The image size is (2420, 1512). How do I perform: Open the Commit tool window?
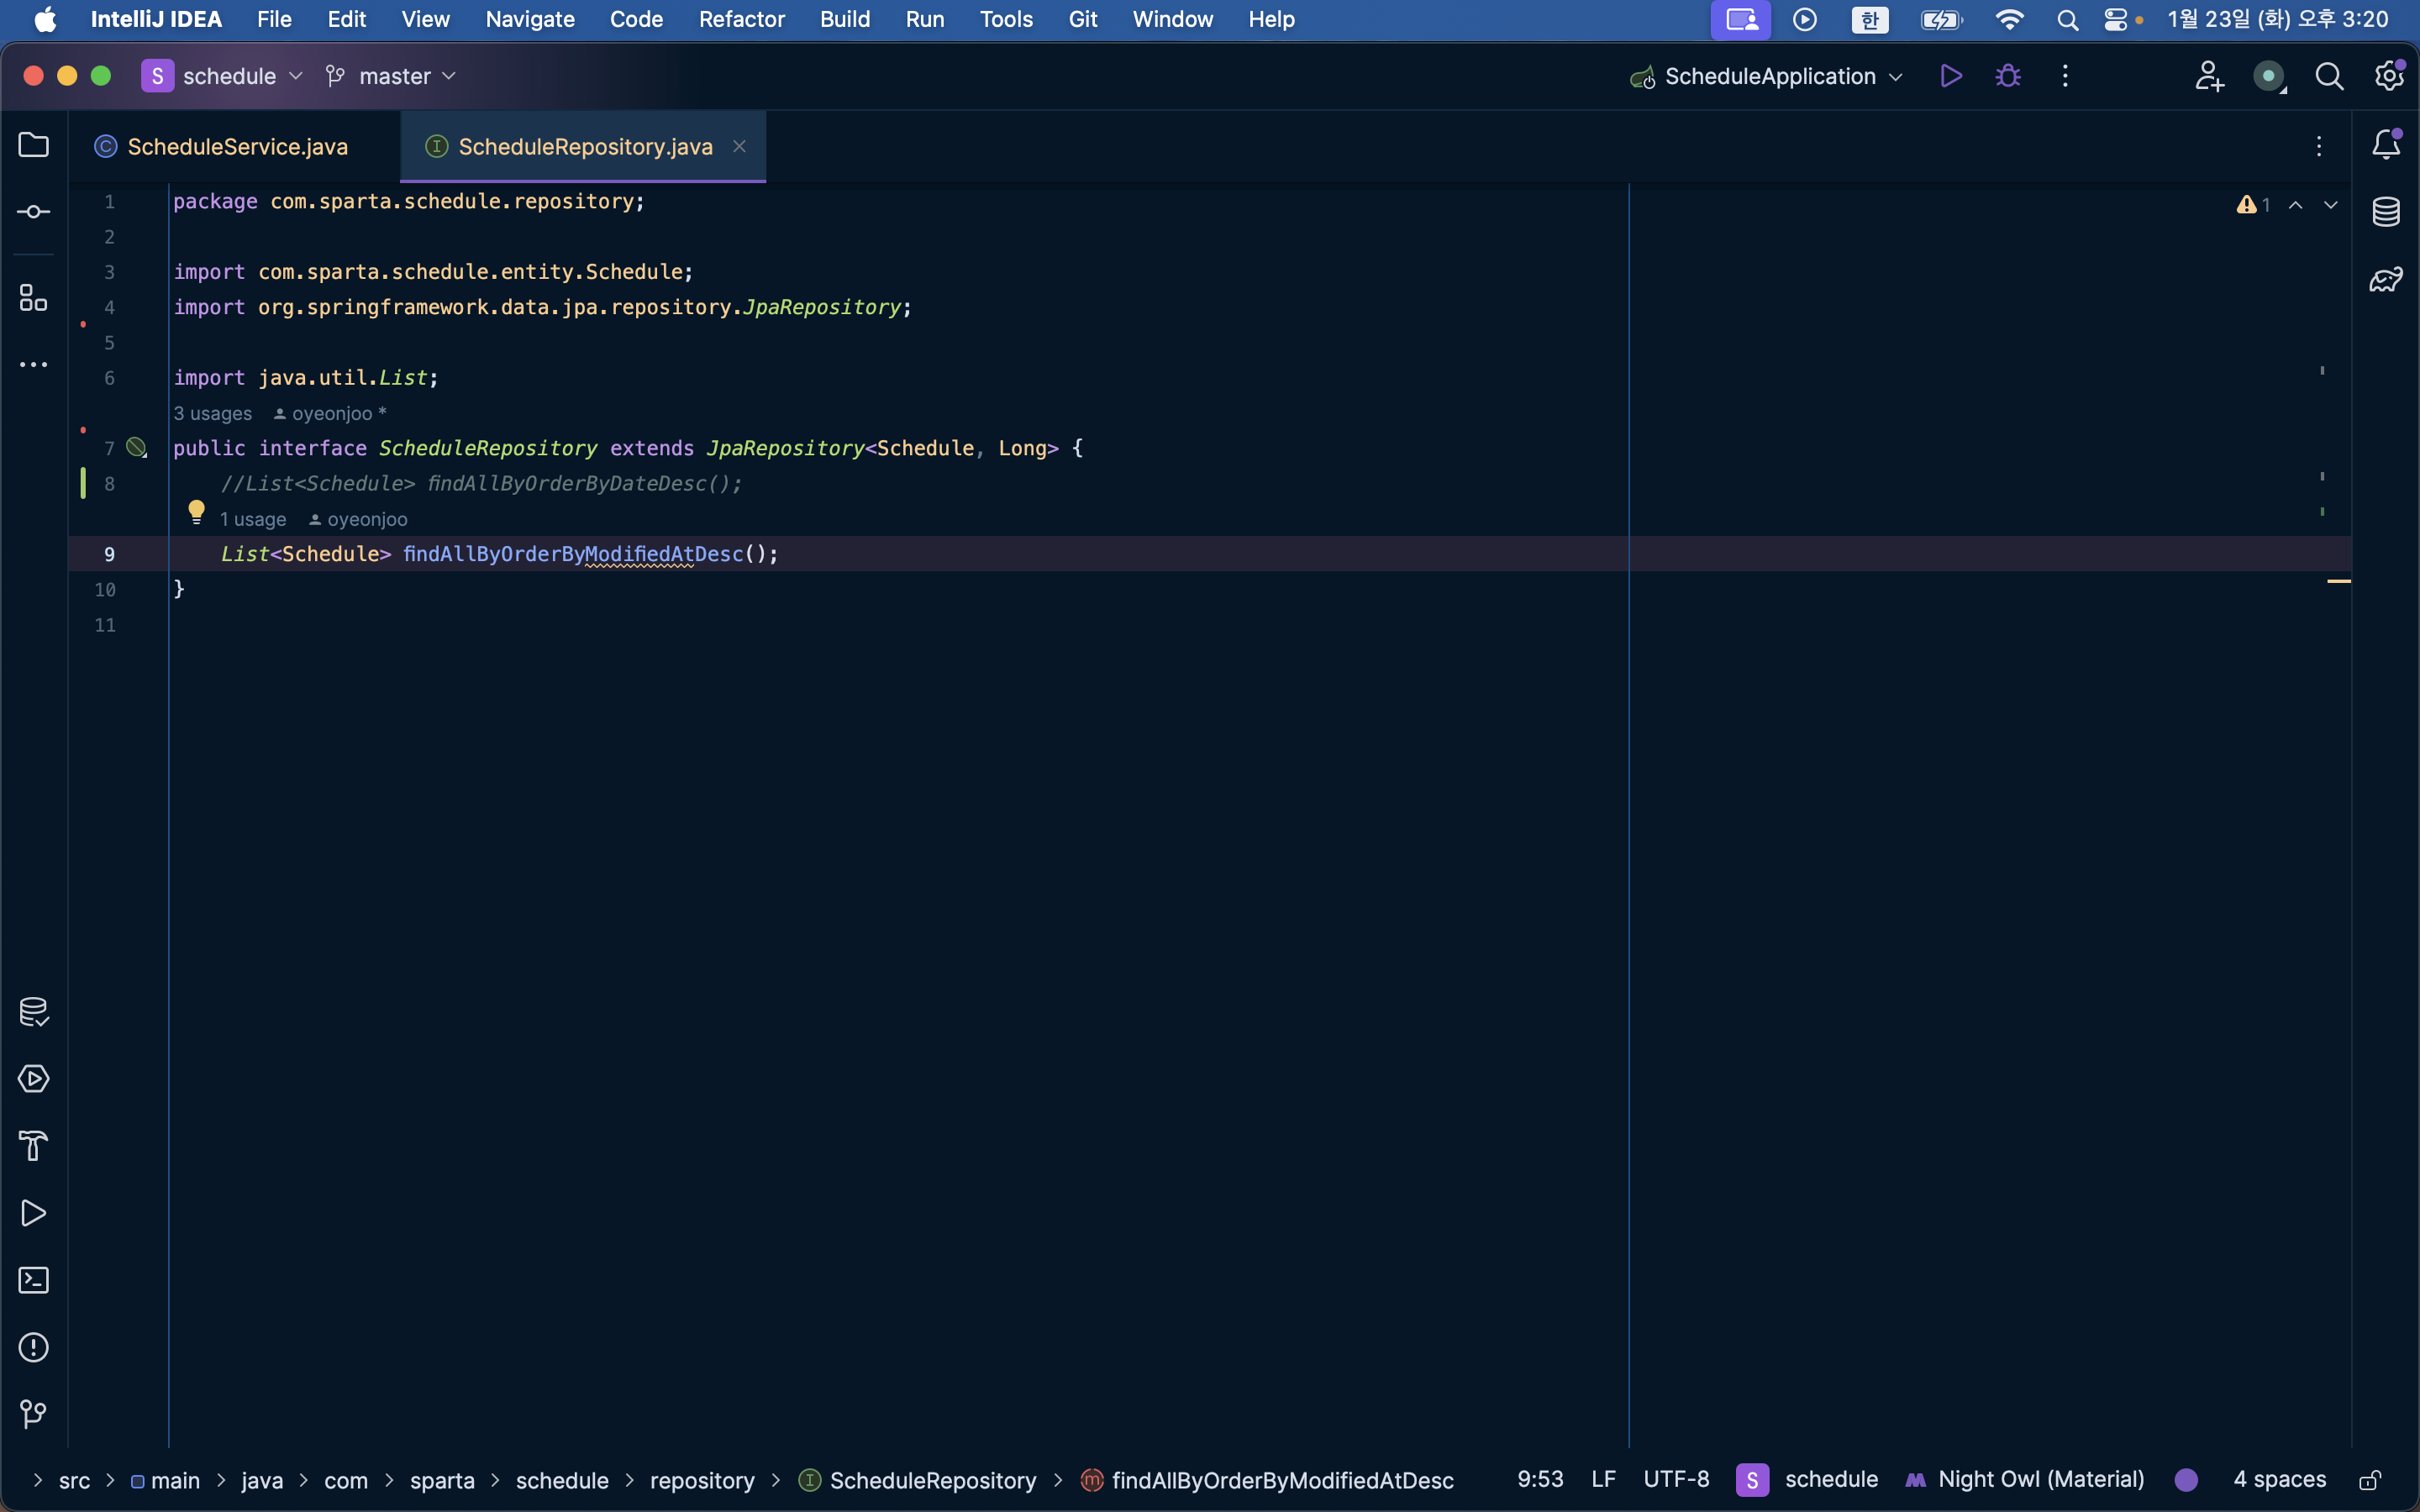coord(33,212)
